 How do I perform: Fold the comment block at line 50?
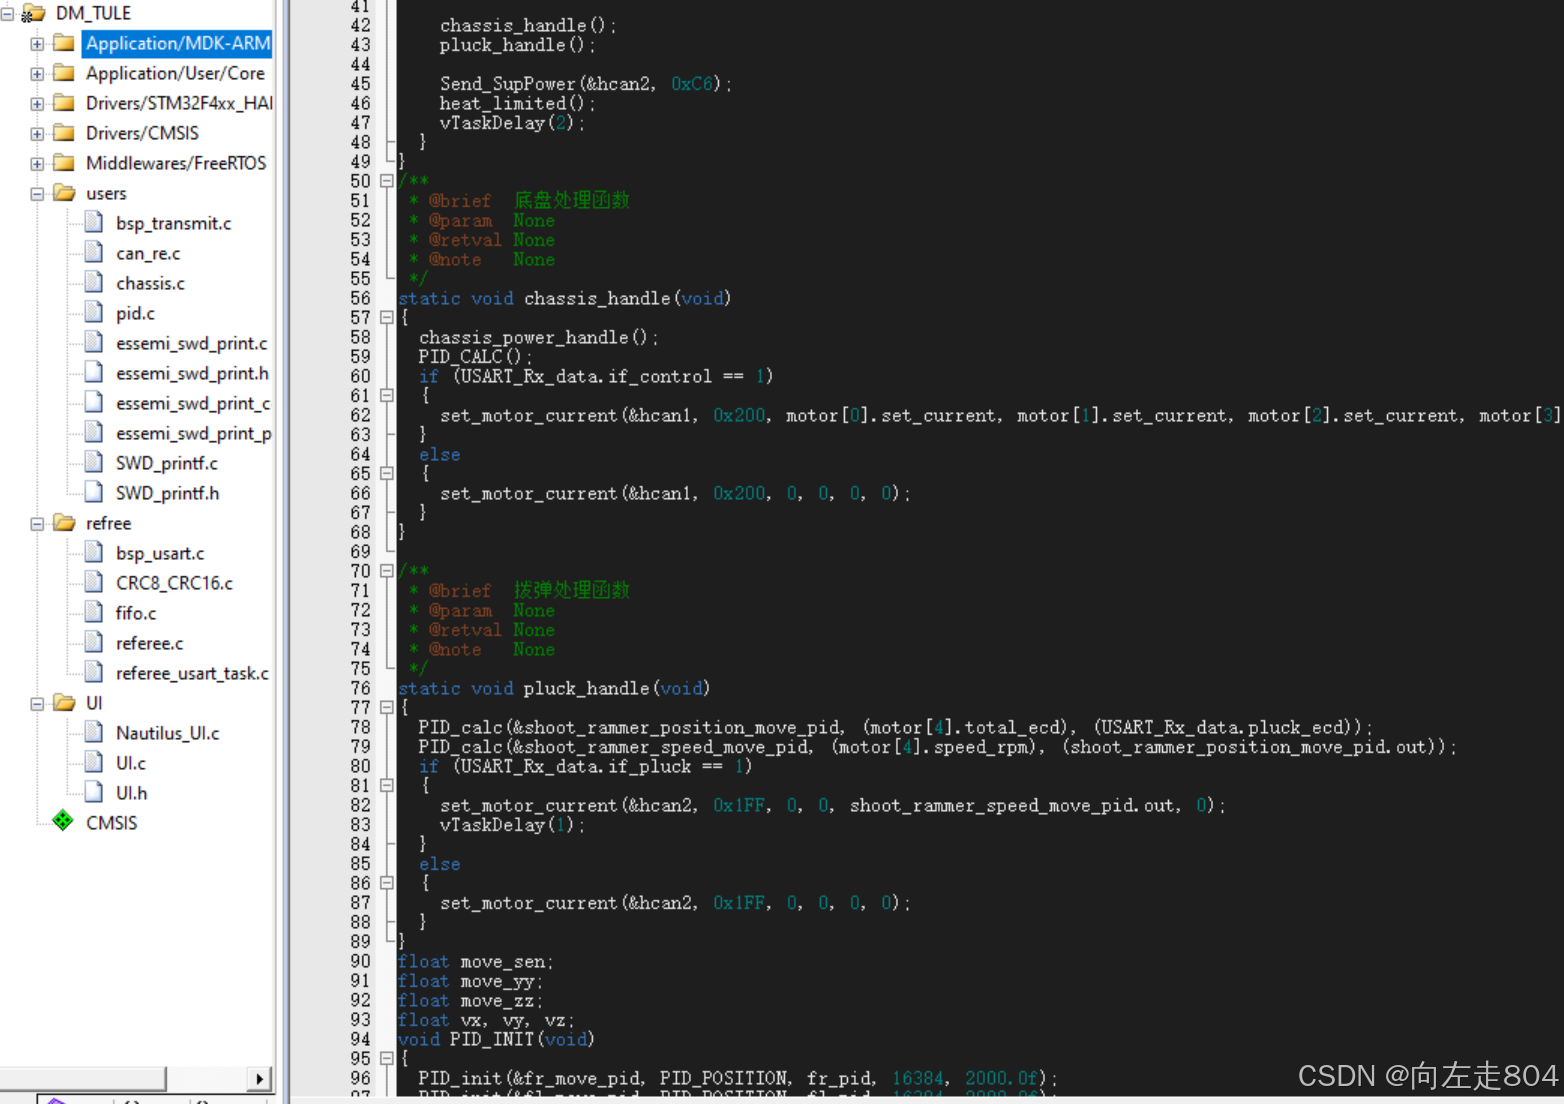[x=387, y=181]
